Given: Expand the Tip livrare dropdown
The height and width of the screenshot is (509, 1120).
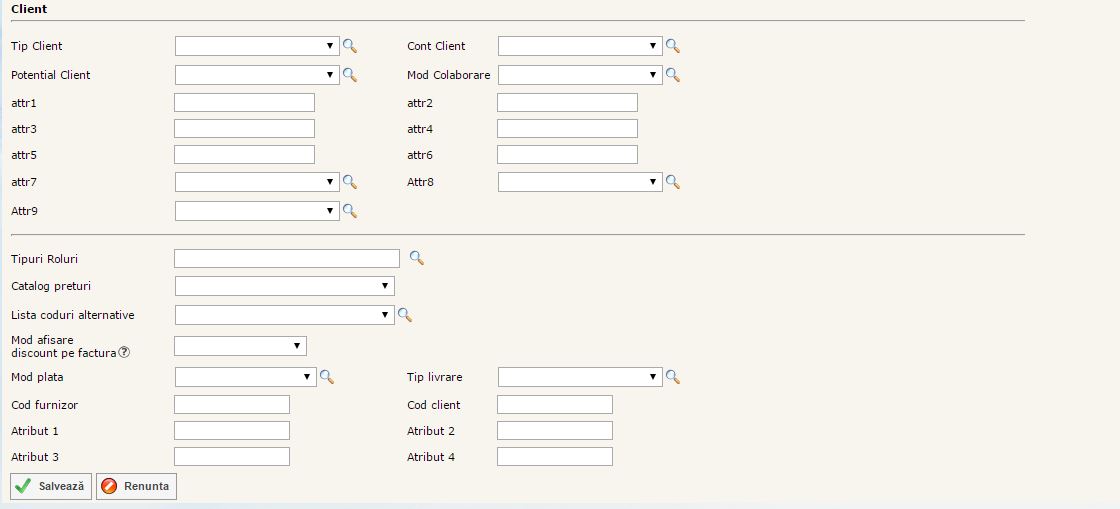Looking at the screenshot, I should (580, 377).
